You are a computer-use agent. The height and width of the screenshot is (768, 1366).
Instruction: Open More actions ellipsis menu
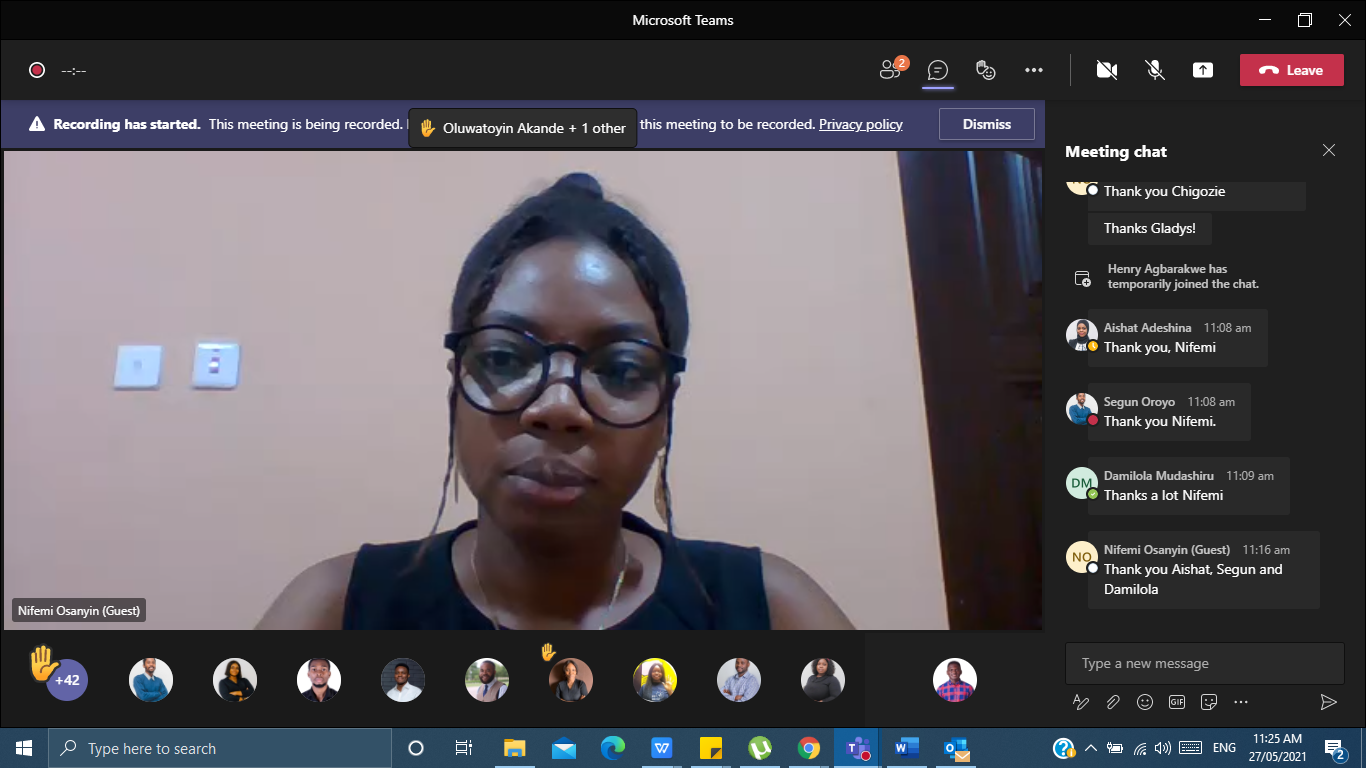click(1034, 70)
